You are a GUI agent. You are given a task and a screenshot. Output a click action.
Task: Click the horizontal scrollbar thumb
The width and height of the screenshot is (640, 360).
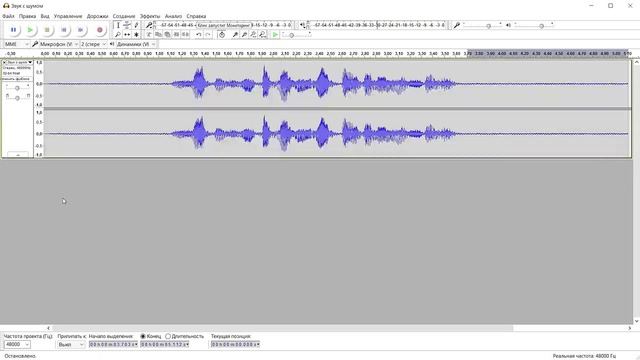[x=282, y=328]
